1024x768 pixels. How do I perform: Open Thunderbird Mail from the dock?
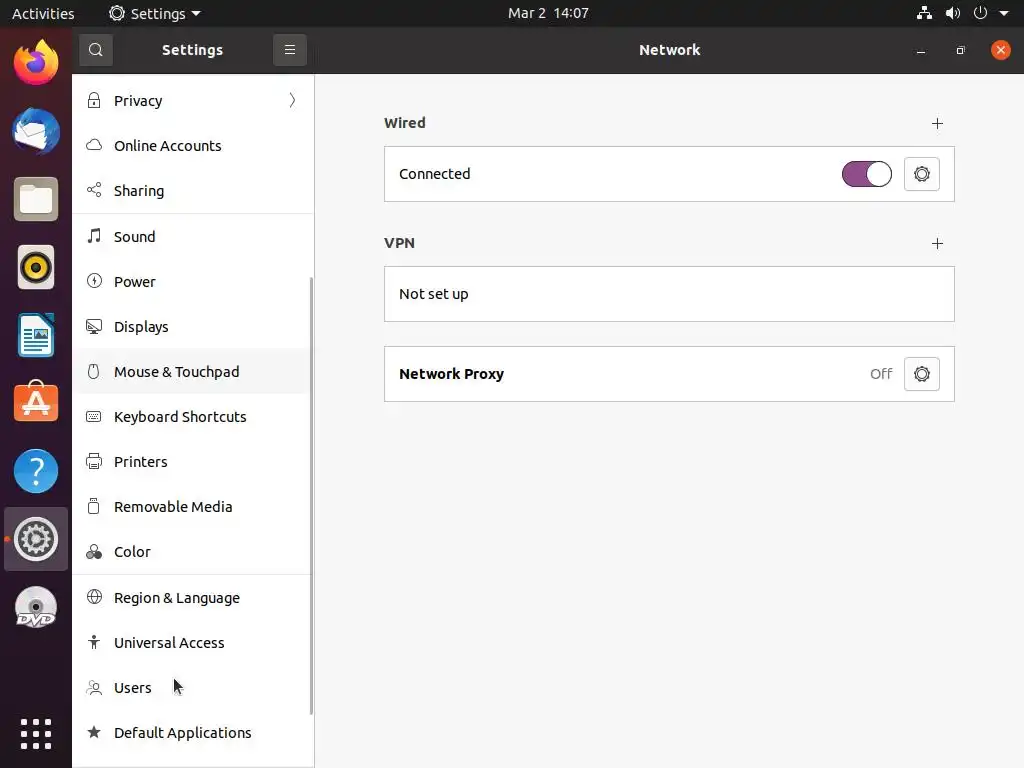(x=36, y=131)
